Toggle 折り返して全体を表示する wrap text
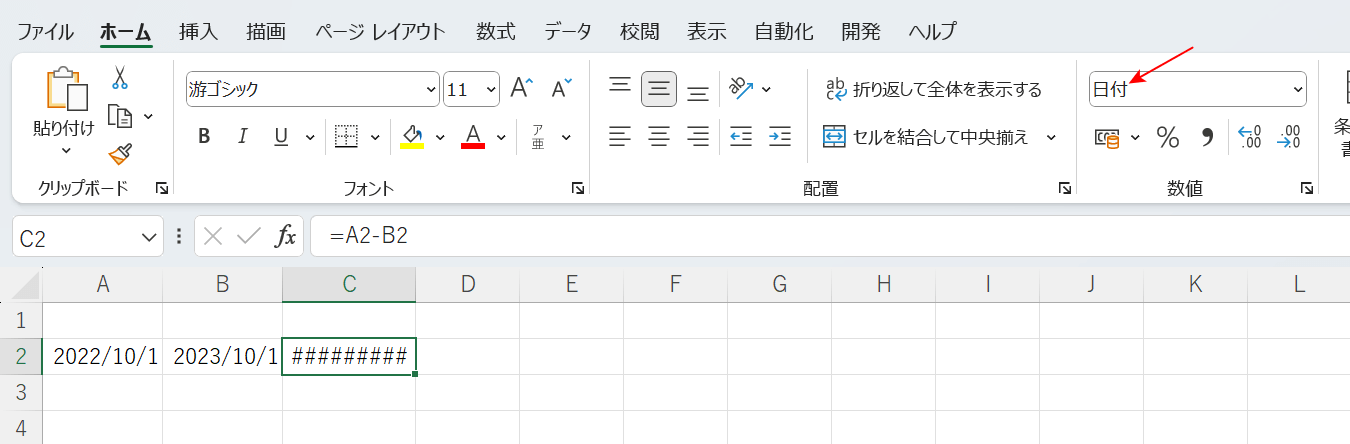The height and width of the screenshot is (444, 1350). [x=932, y=90]
